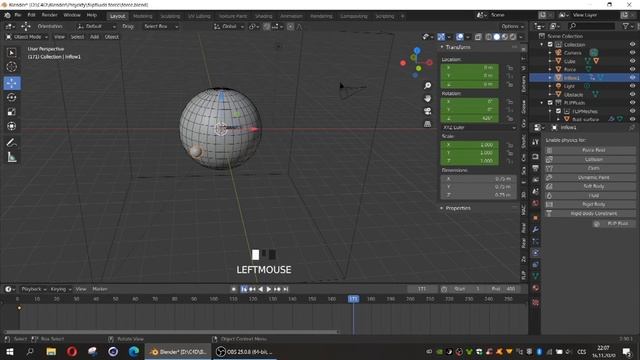
Task: Click the Z axis on navigation gizmo
Action: coord(417,51)
